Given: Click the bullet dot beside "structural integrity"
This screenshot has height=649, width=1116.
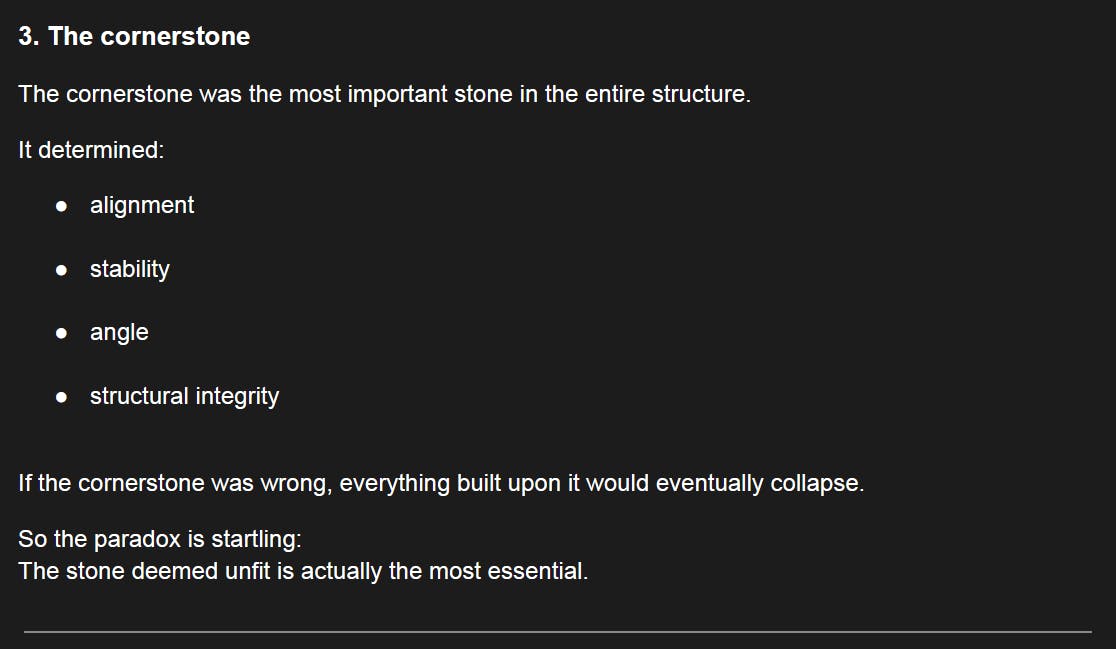Looking at the screenshot, I should point(62,397).
